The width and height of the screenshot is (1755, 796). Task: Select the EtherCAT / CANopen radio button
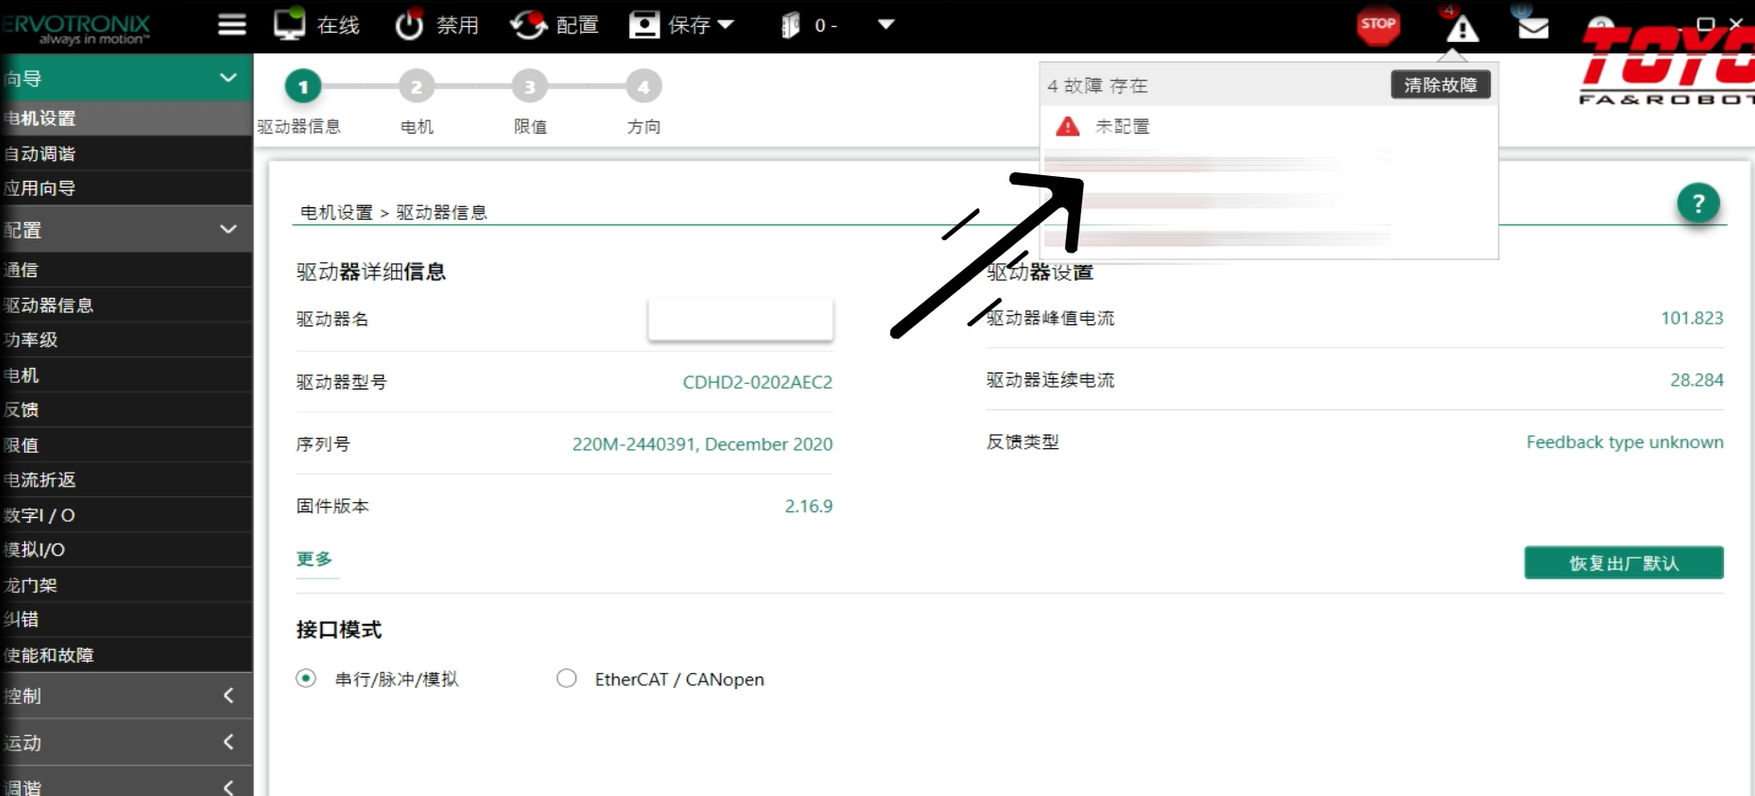tap(567, 679)
